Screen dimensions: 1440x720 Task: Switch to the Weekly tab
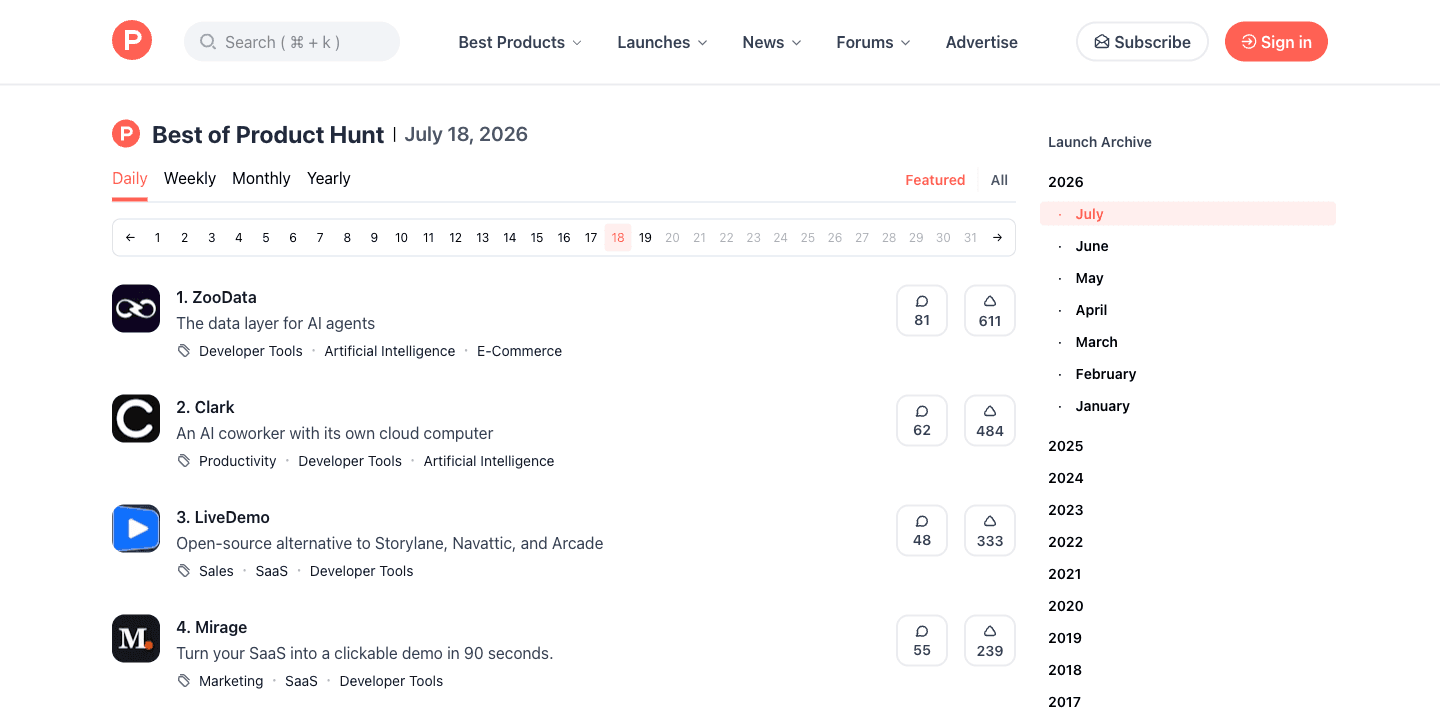coord(190,178)
